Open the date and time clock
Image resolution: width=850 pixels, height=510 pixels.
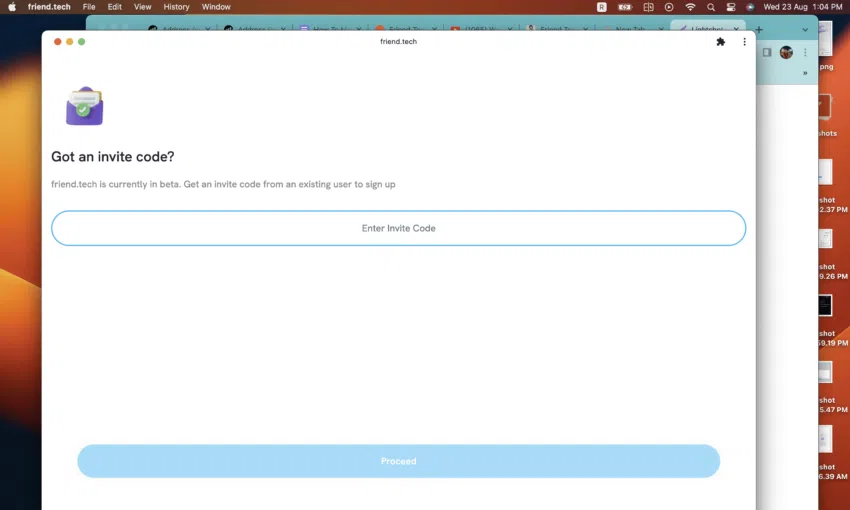tap(803, 7)
